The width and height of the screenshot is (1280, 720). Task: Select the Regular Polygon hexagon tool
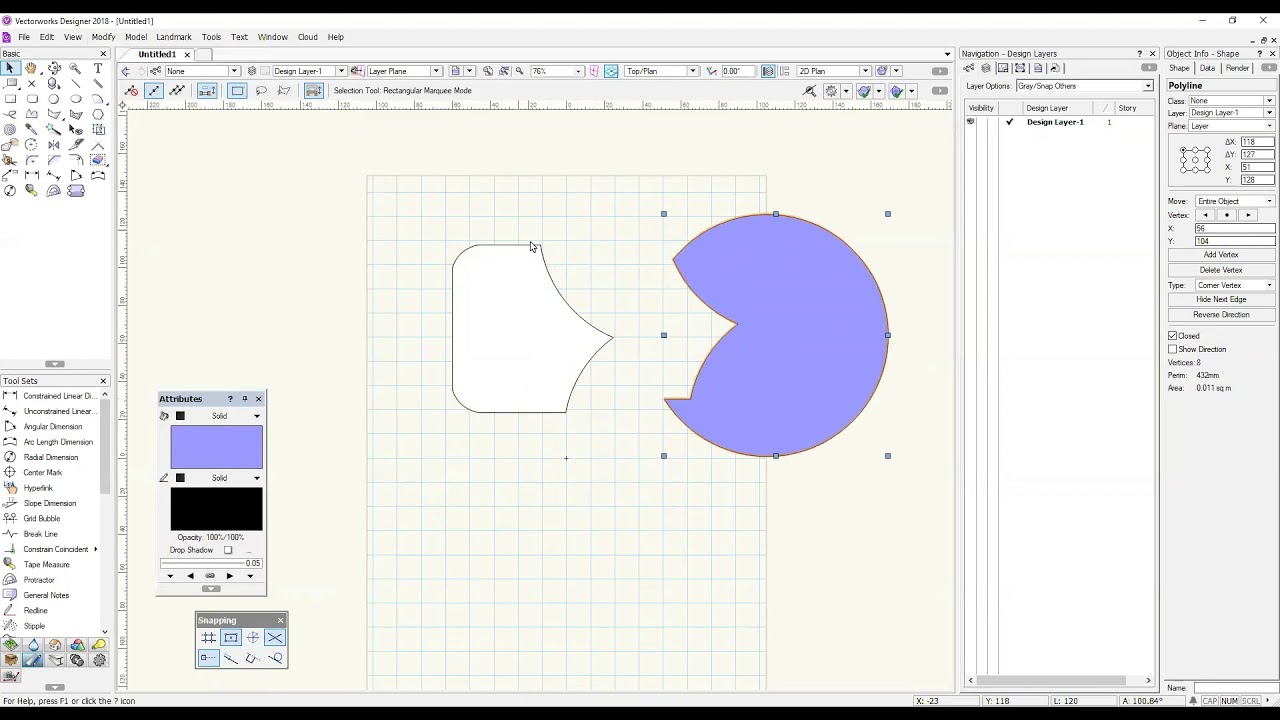tap(98, 114)
